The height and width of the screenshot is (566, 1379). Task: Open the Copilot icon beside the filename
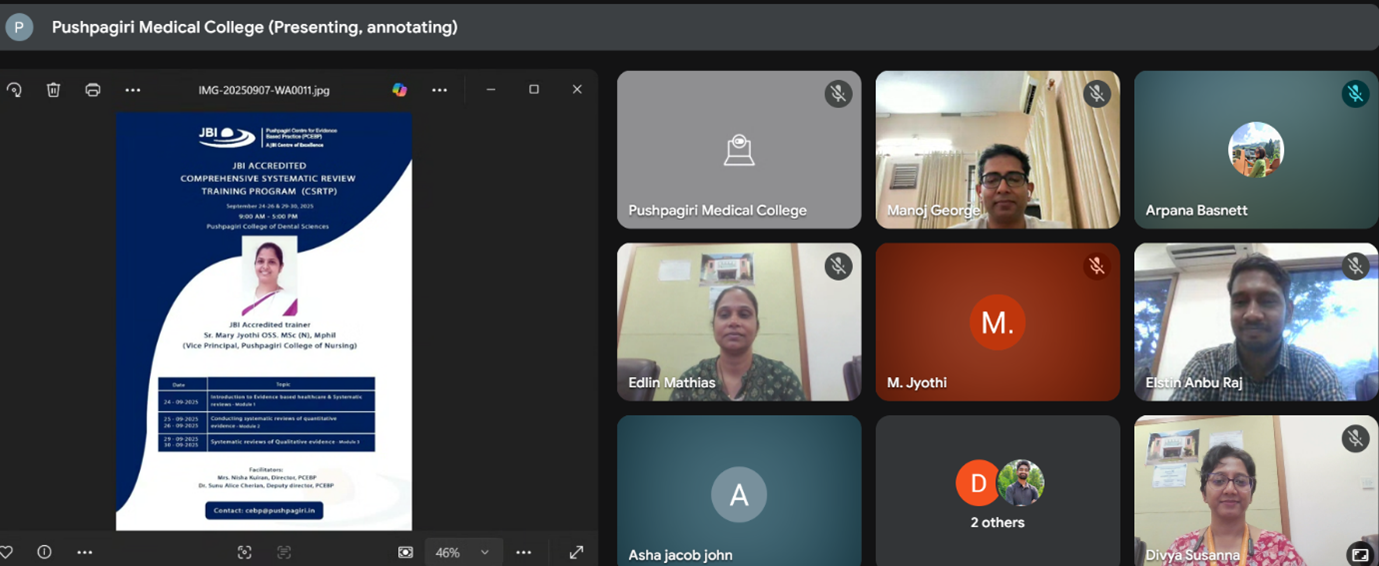coord(400,90)
